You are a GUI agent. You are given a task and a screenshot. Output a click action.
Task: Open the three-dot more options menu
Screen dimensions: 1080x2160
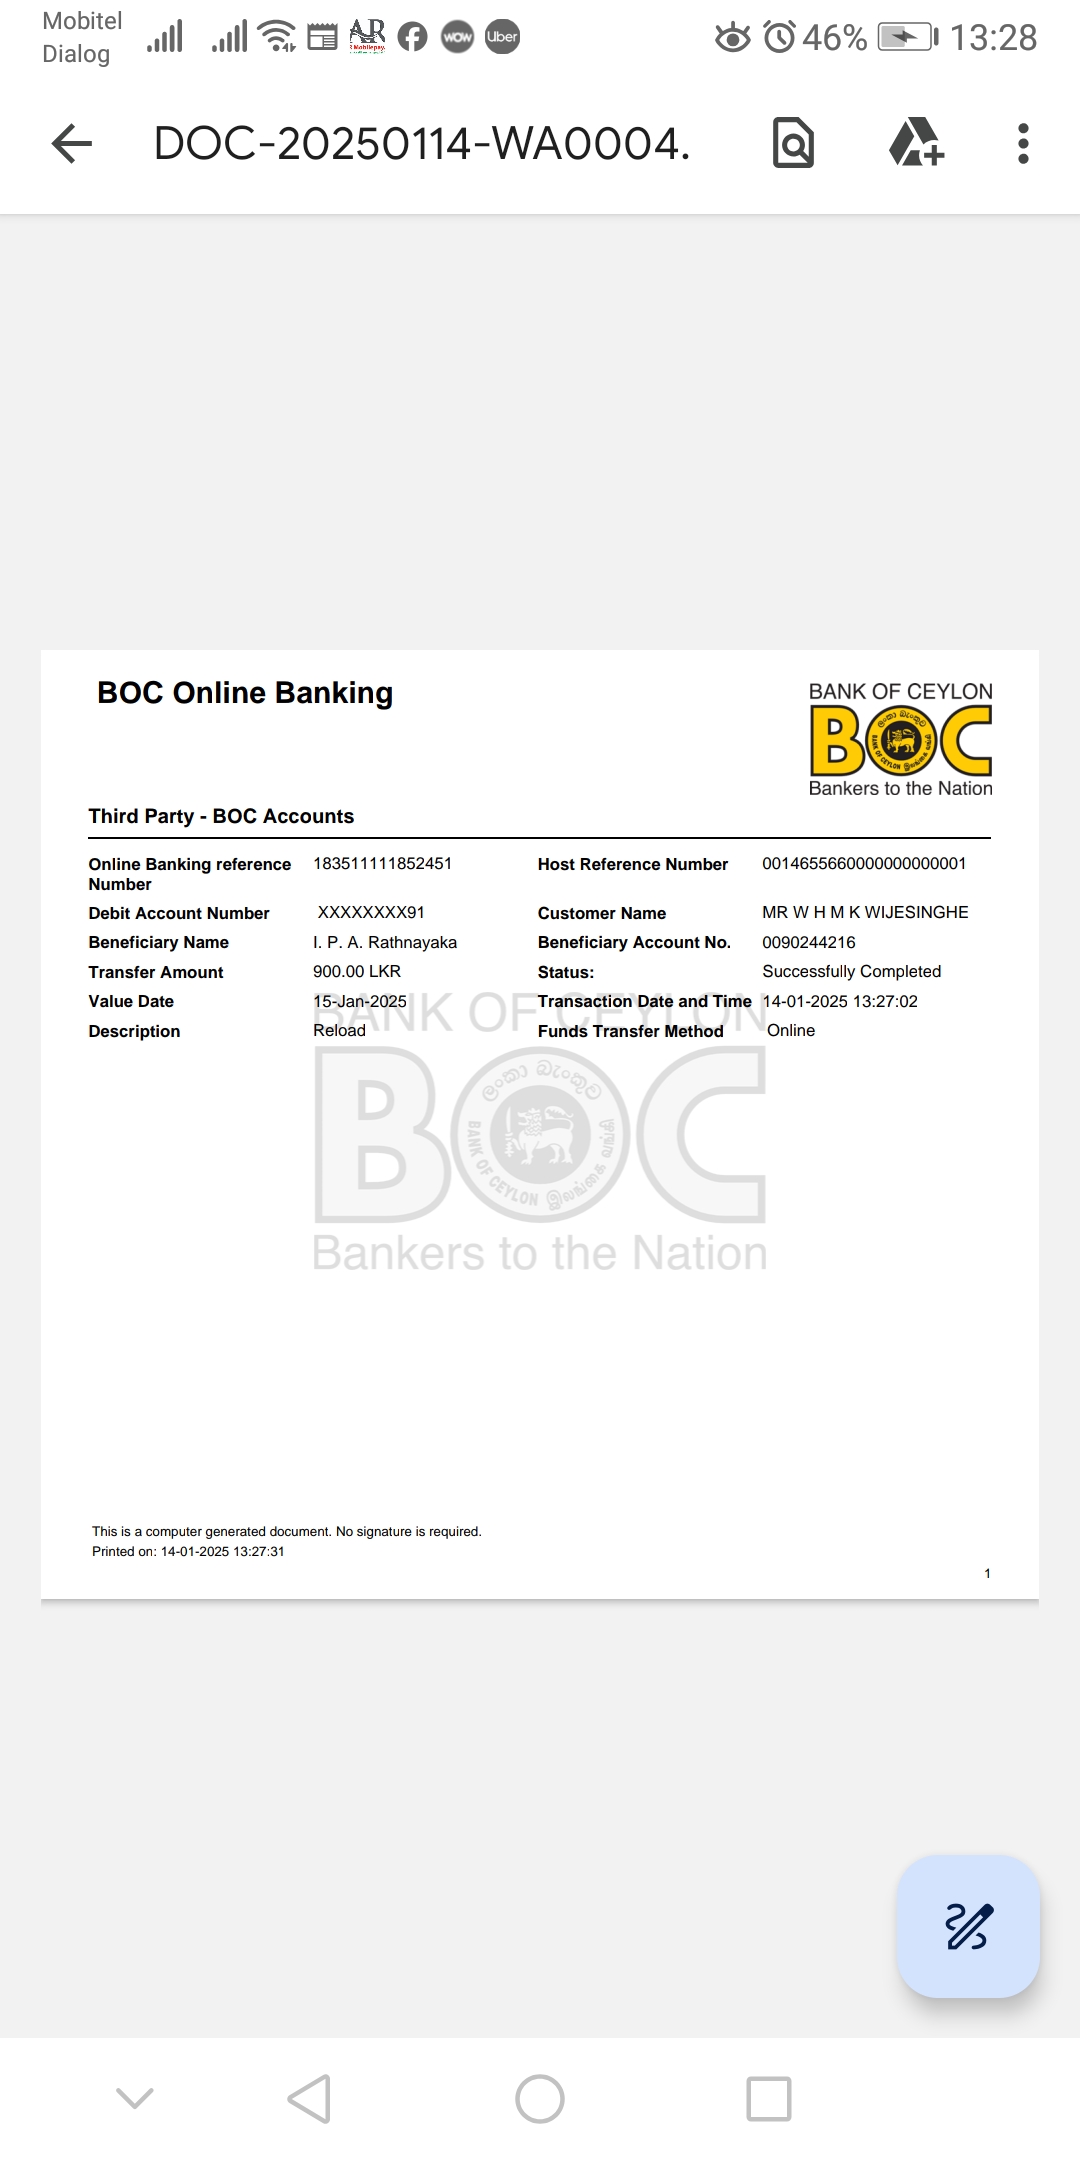coord(1022,144)
